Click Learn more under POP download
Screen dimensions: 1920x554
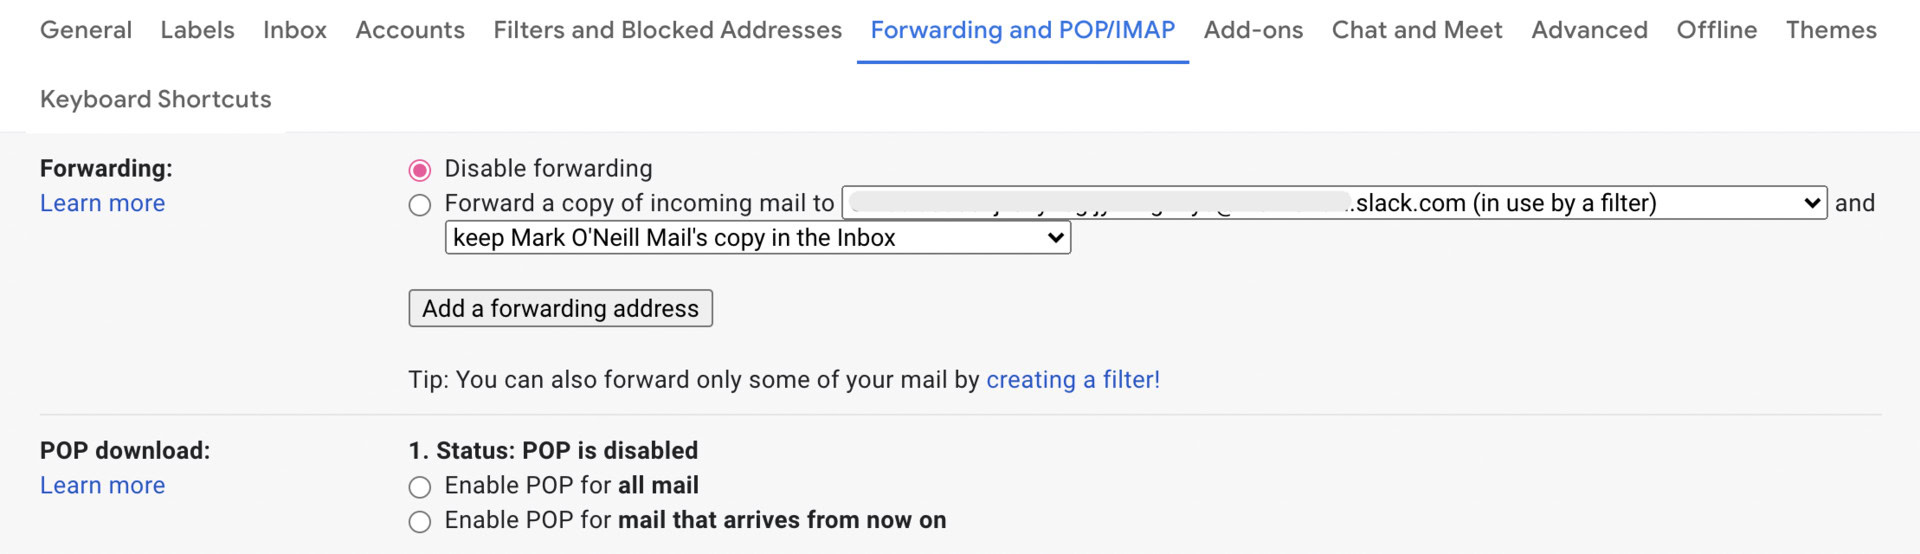point(102,485)
